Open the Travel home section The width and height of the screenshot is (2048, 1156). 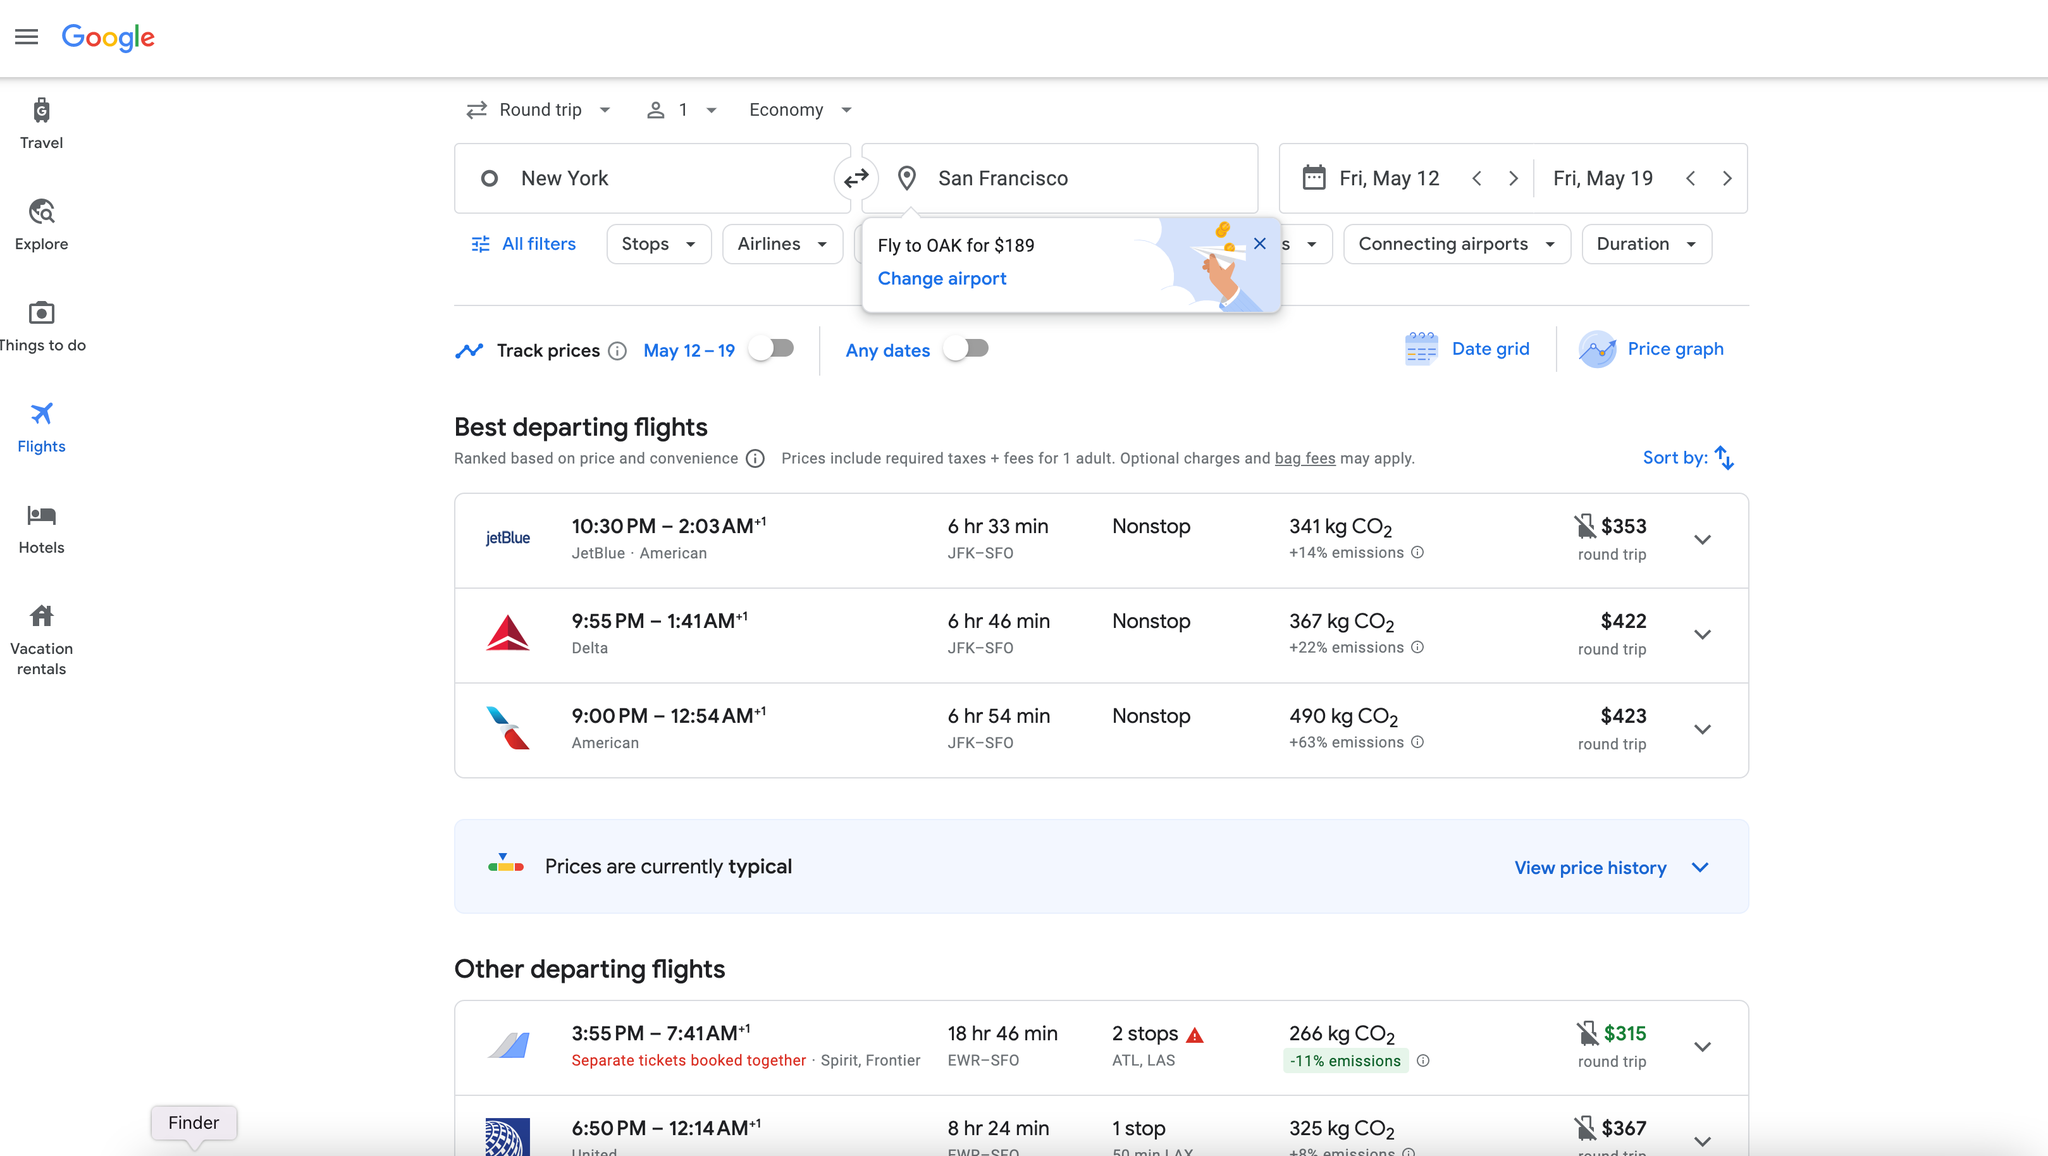point(41,122)
